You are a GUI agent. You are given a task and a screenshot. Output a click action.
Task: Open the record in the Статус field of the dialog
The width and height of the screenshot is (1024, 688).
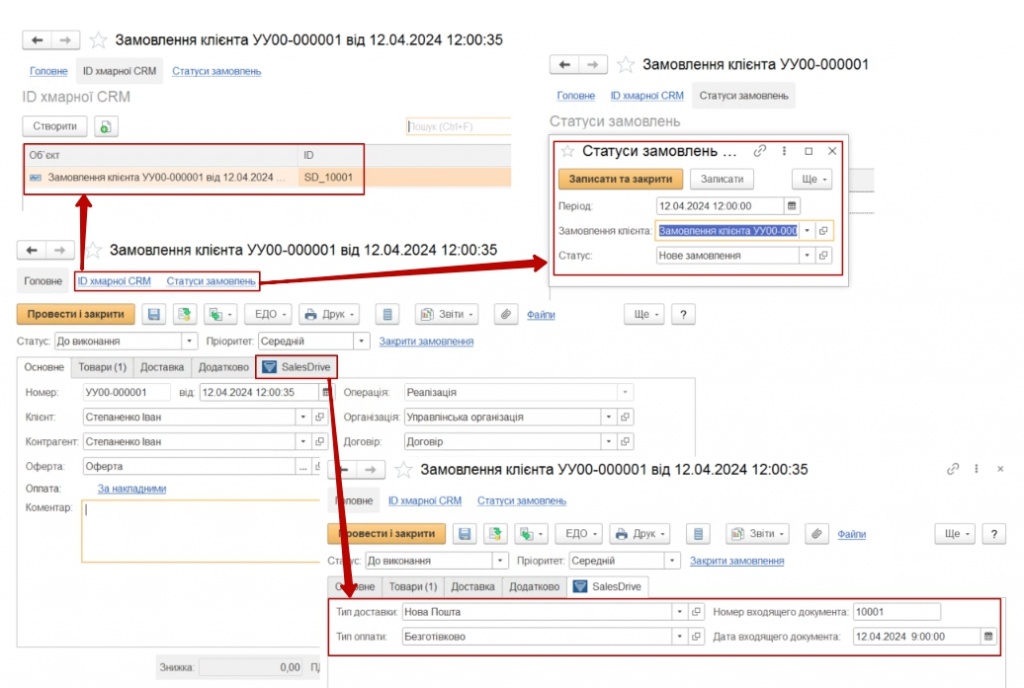(x=825, y=256)
